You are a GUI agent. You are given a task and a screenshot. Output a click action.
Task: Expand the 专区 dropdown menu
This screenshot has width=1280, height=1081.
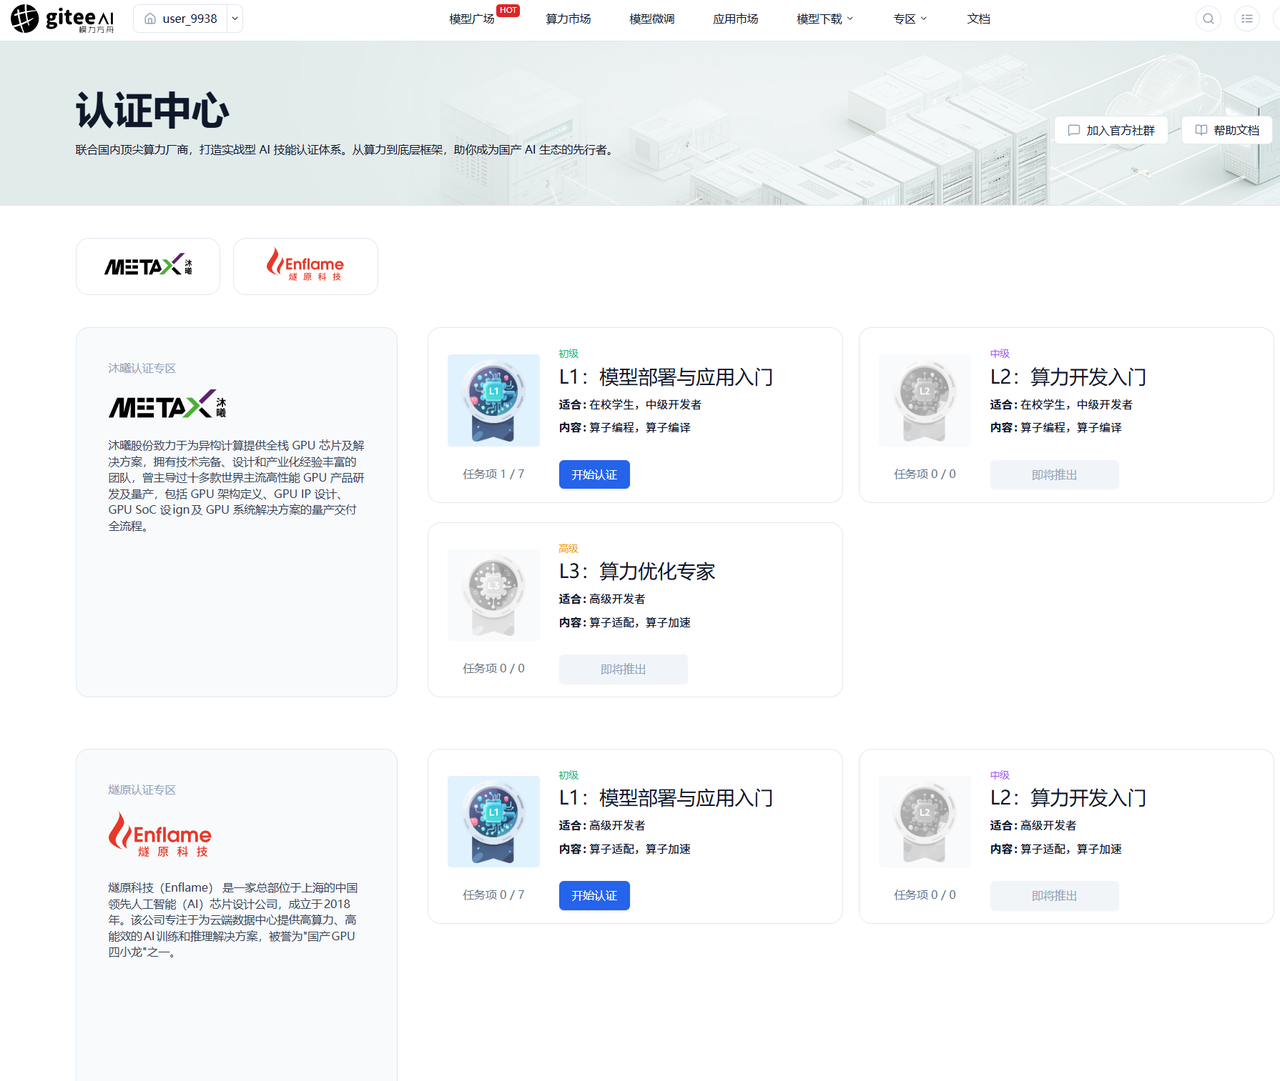point(910,19)
